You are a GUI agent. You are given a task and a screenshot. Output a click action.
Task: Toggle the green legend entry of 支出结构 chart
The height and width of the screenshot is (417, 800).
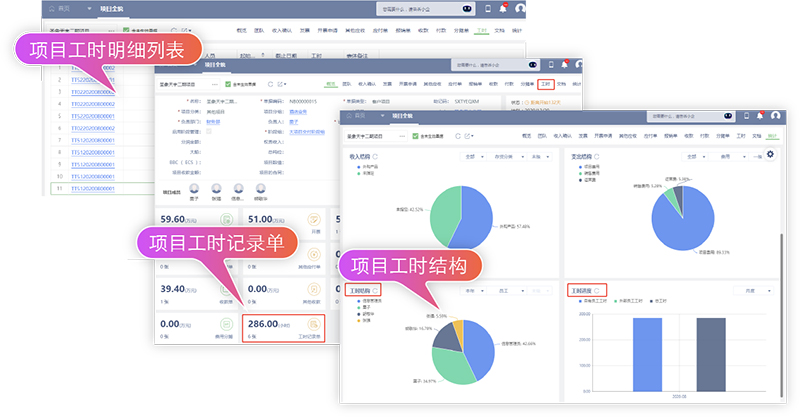tap(589, 174)
